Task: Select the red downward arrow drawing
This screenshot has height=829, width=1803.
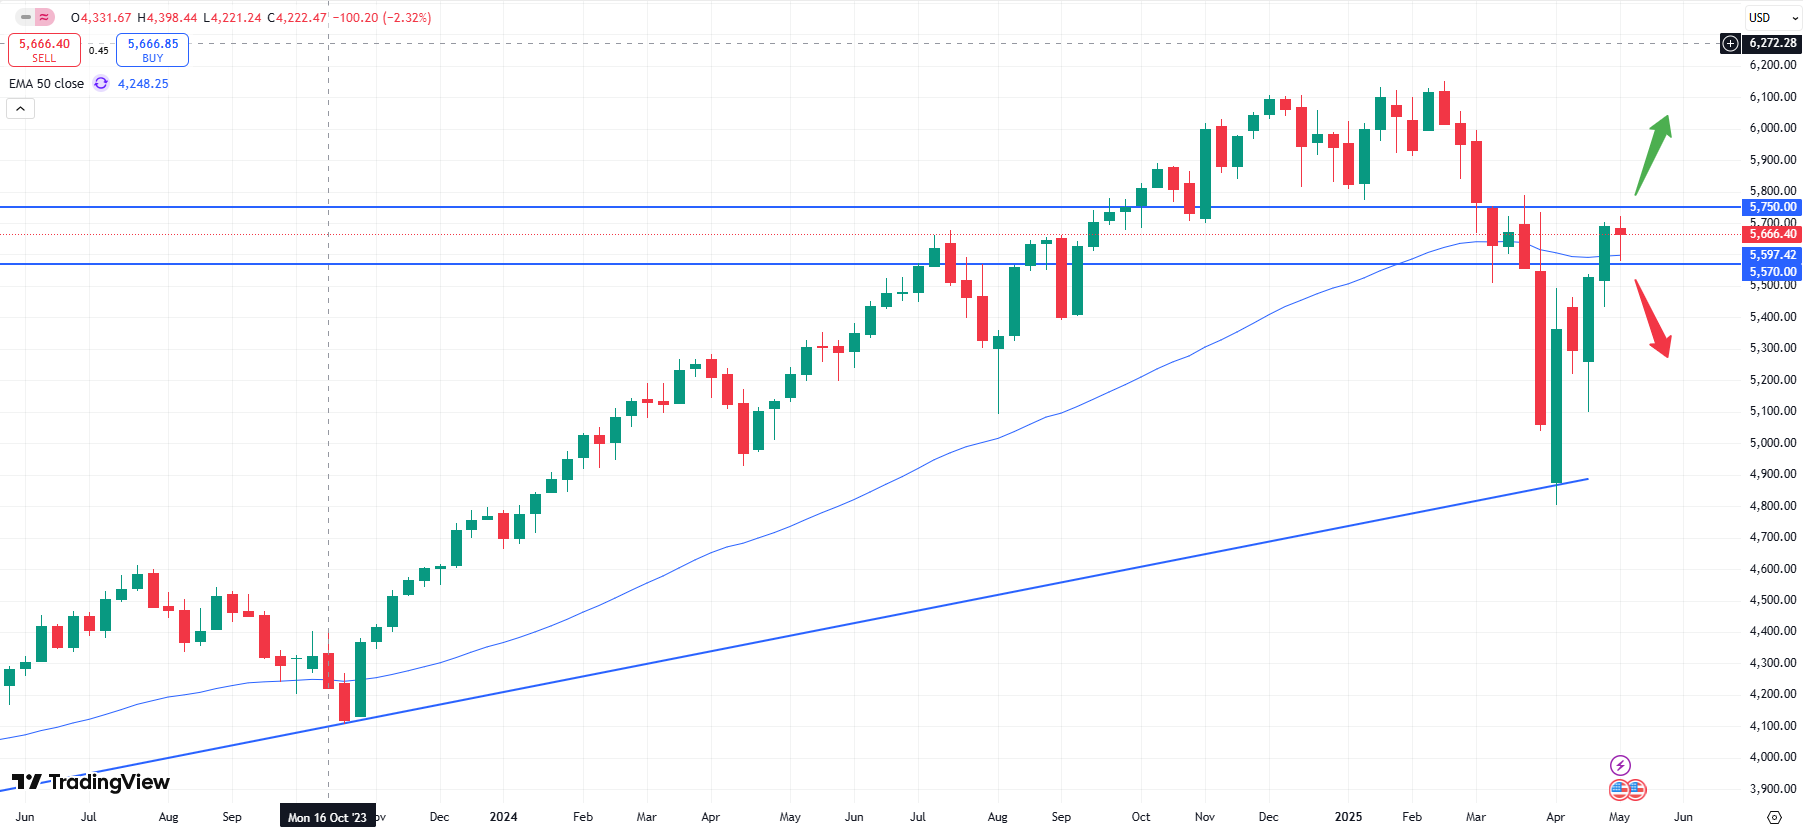Action: (x=1653, y=318)
